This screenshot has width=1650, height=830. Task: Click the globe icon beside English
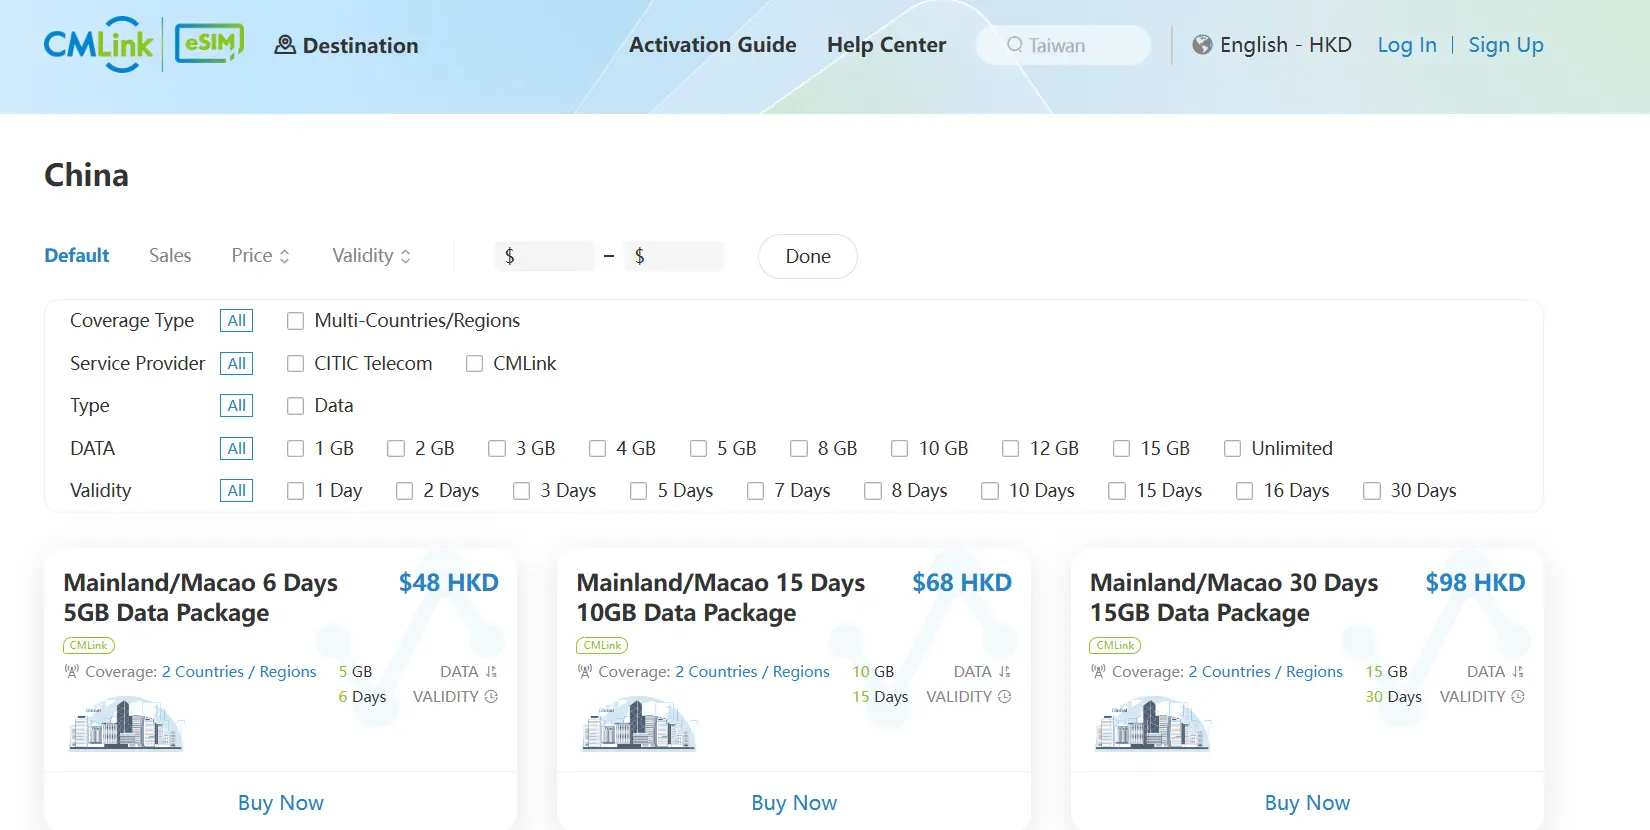click(1203, 45)
